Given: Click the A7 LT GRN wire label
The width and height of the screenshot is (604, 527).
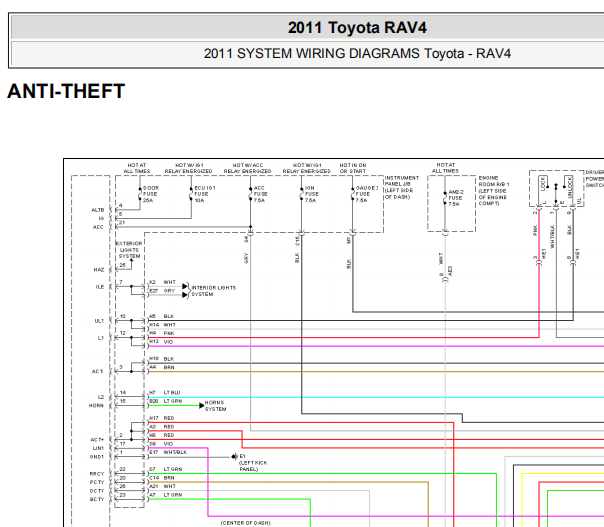Looking at the screenshot, I should coord(166,495).
